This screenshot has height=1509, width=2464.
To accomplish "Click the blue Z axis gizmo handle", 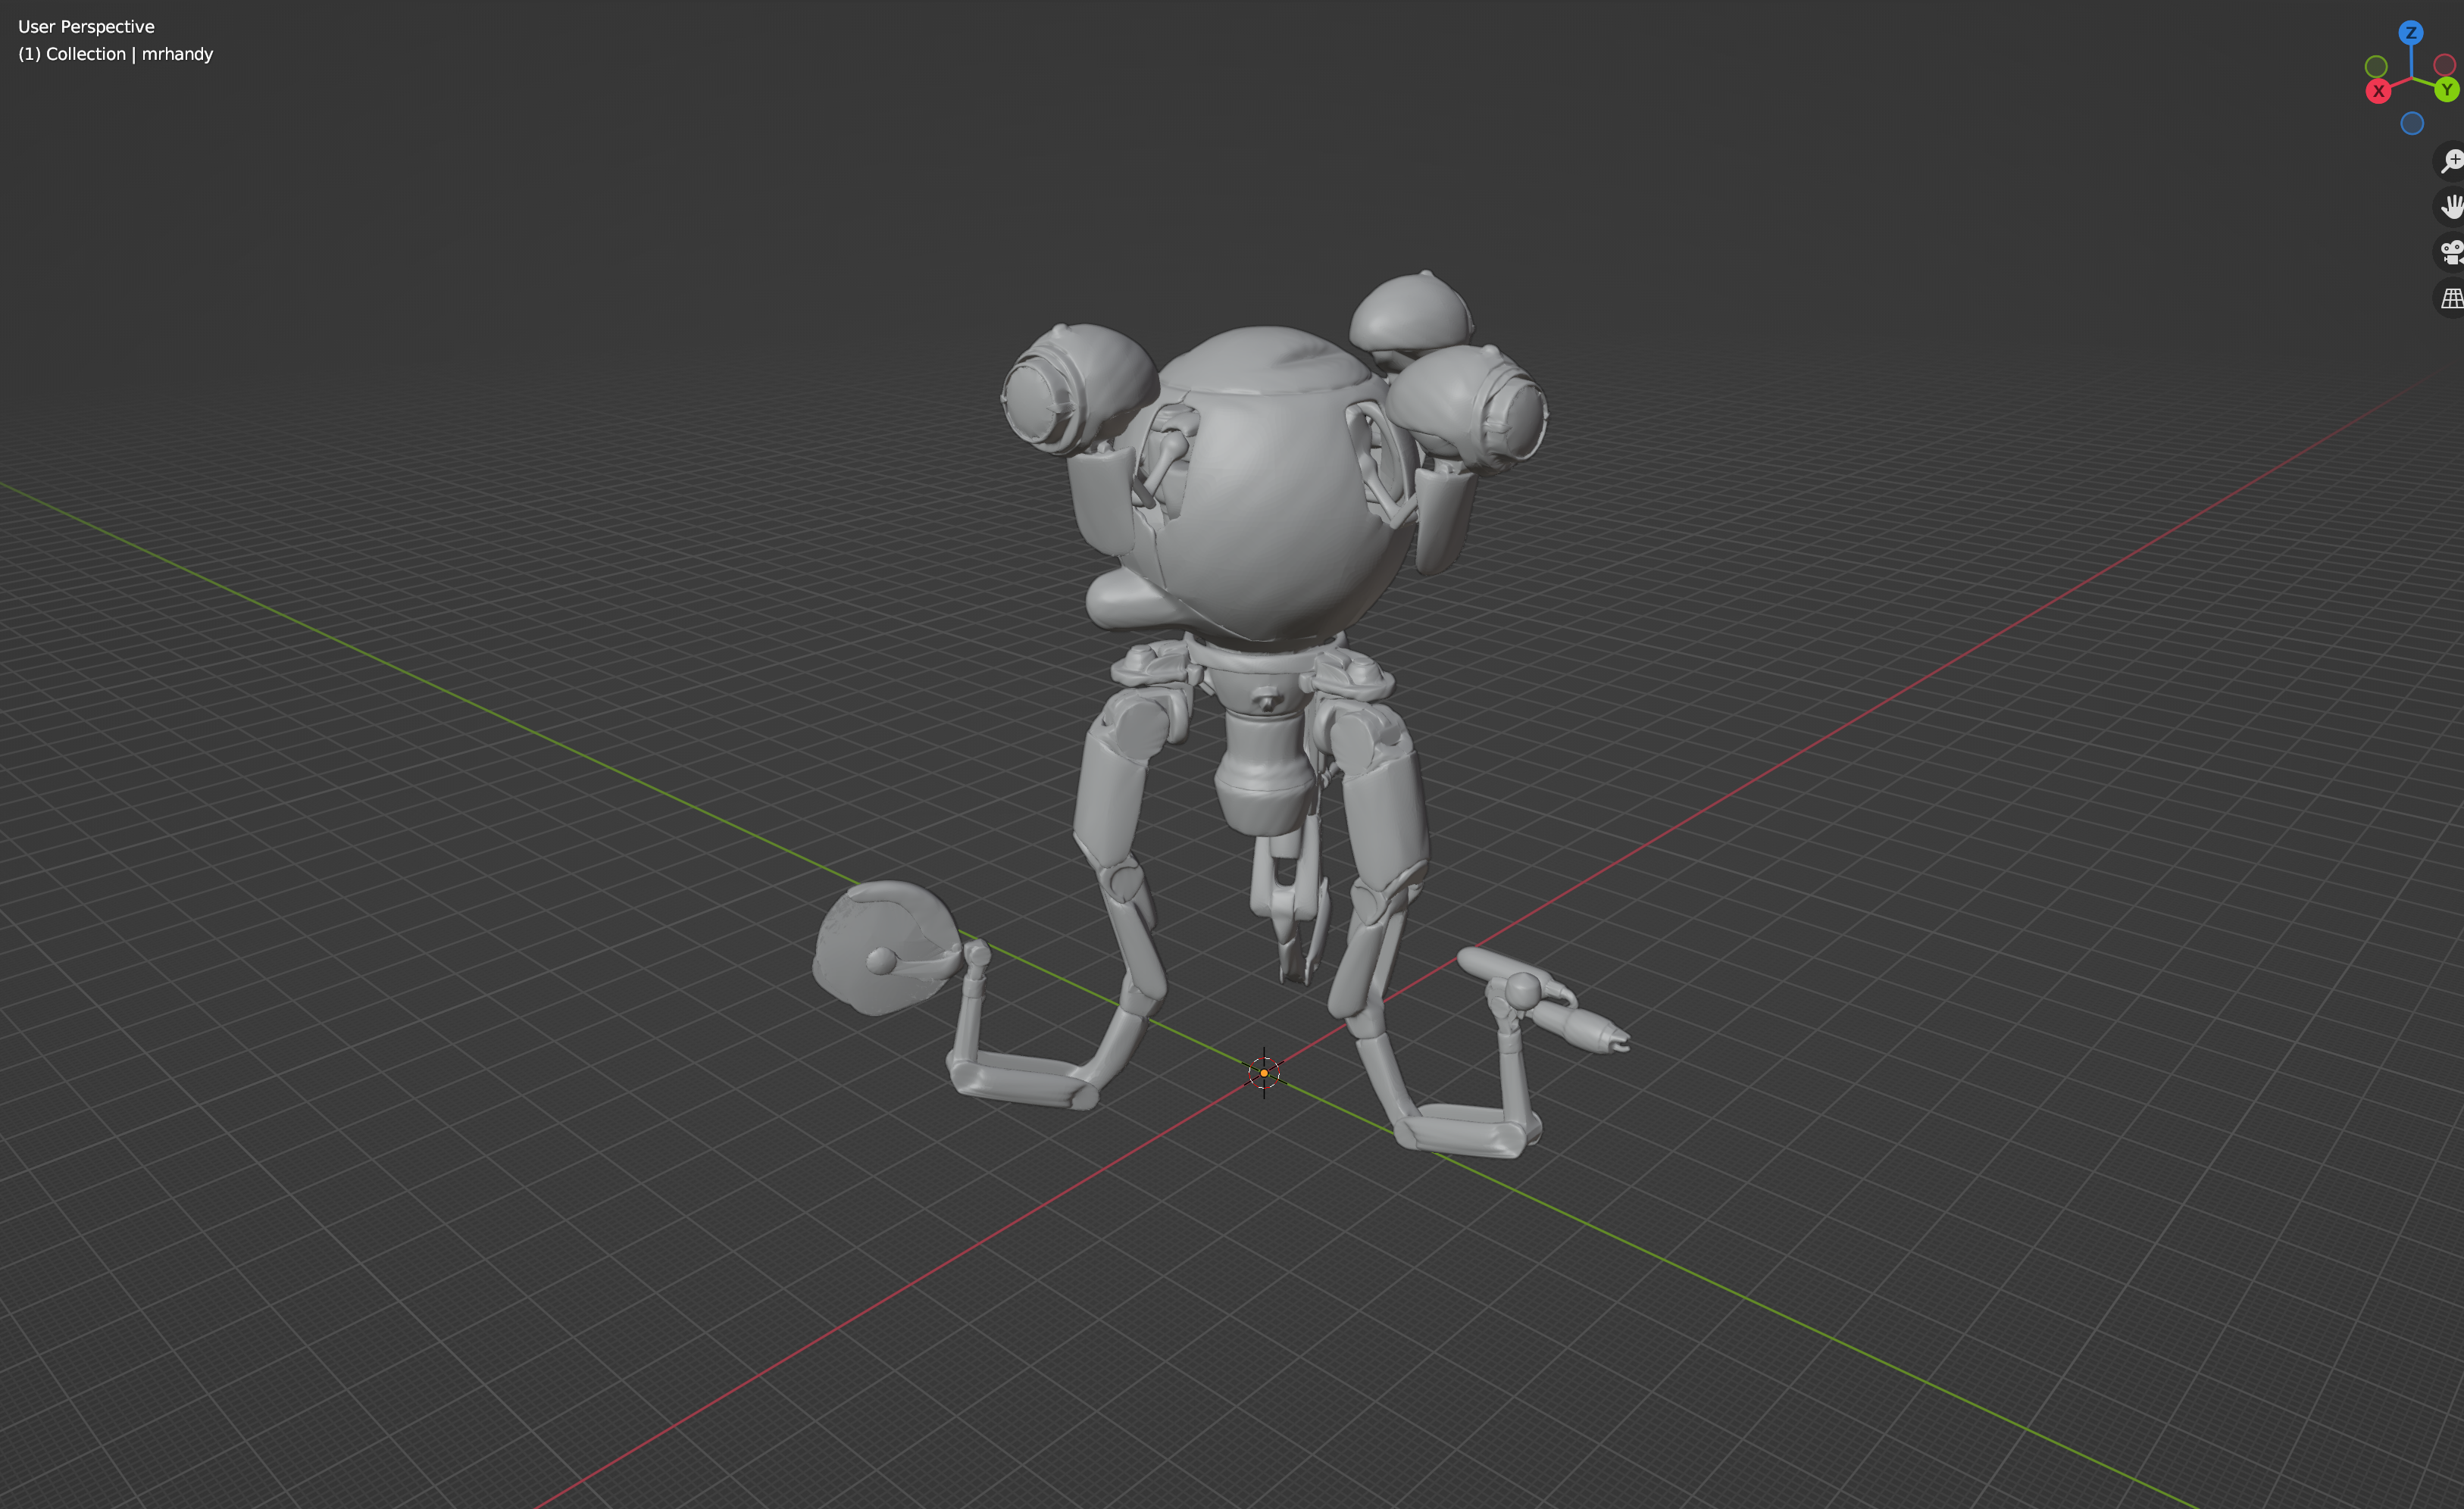I will (2410, 33).
